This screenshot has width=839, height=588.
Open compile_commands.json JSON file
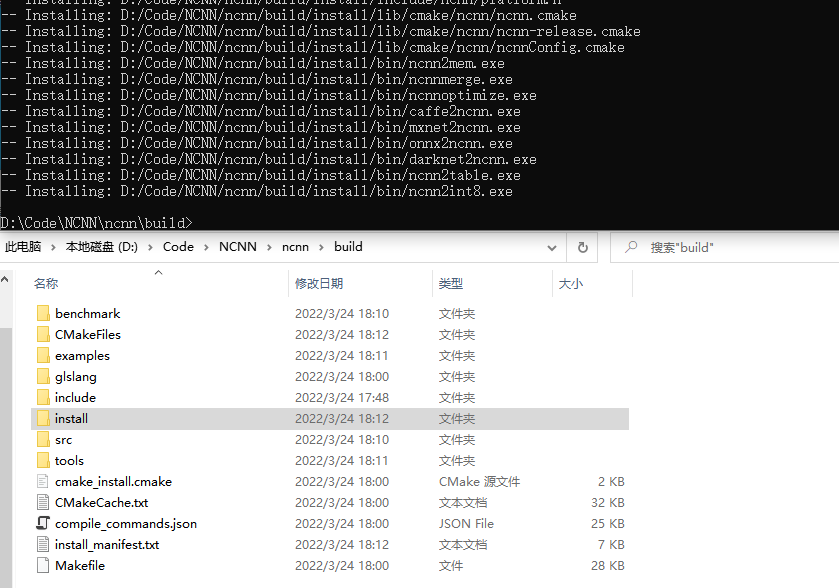(x=124, y=523)
